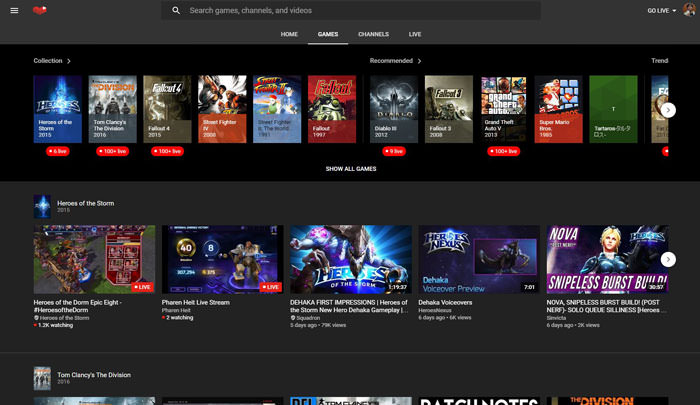Image resolution: width=700 pixels, height=405 pixels.
Task: Click the YouTube Gaming heart logo
Action: 39,10
